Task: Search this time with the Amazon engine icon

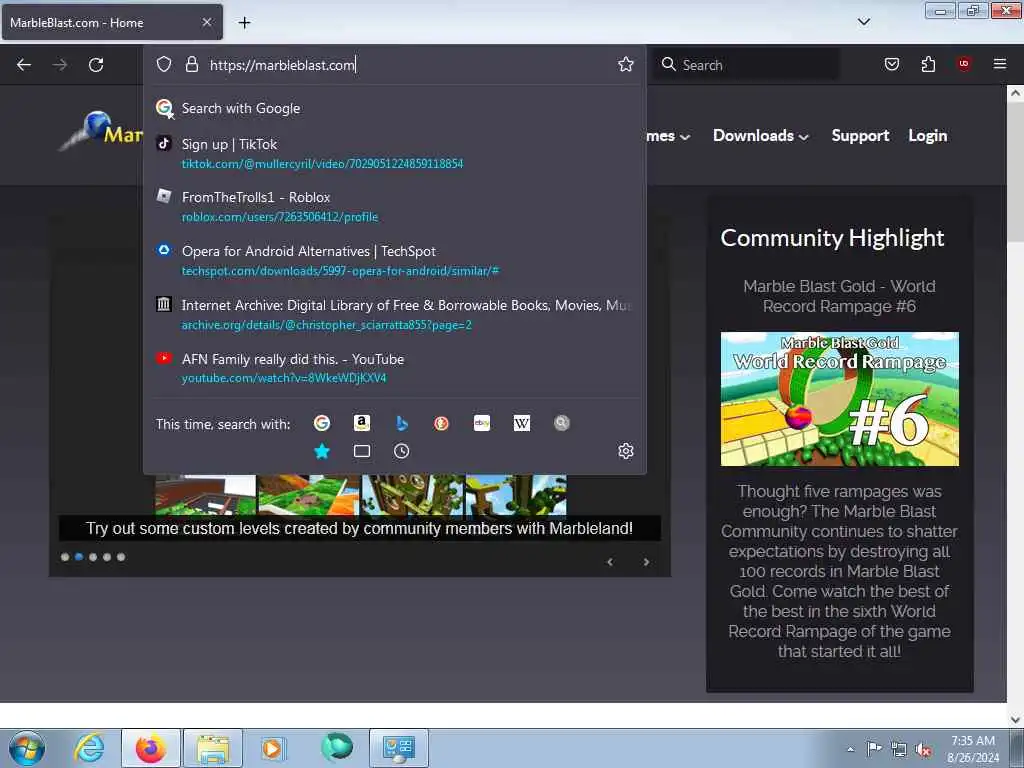Action: (x=362, y=423)
